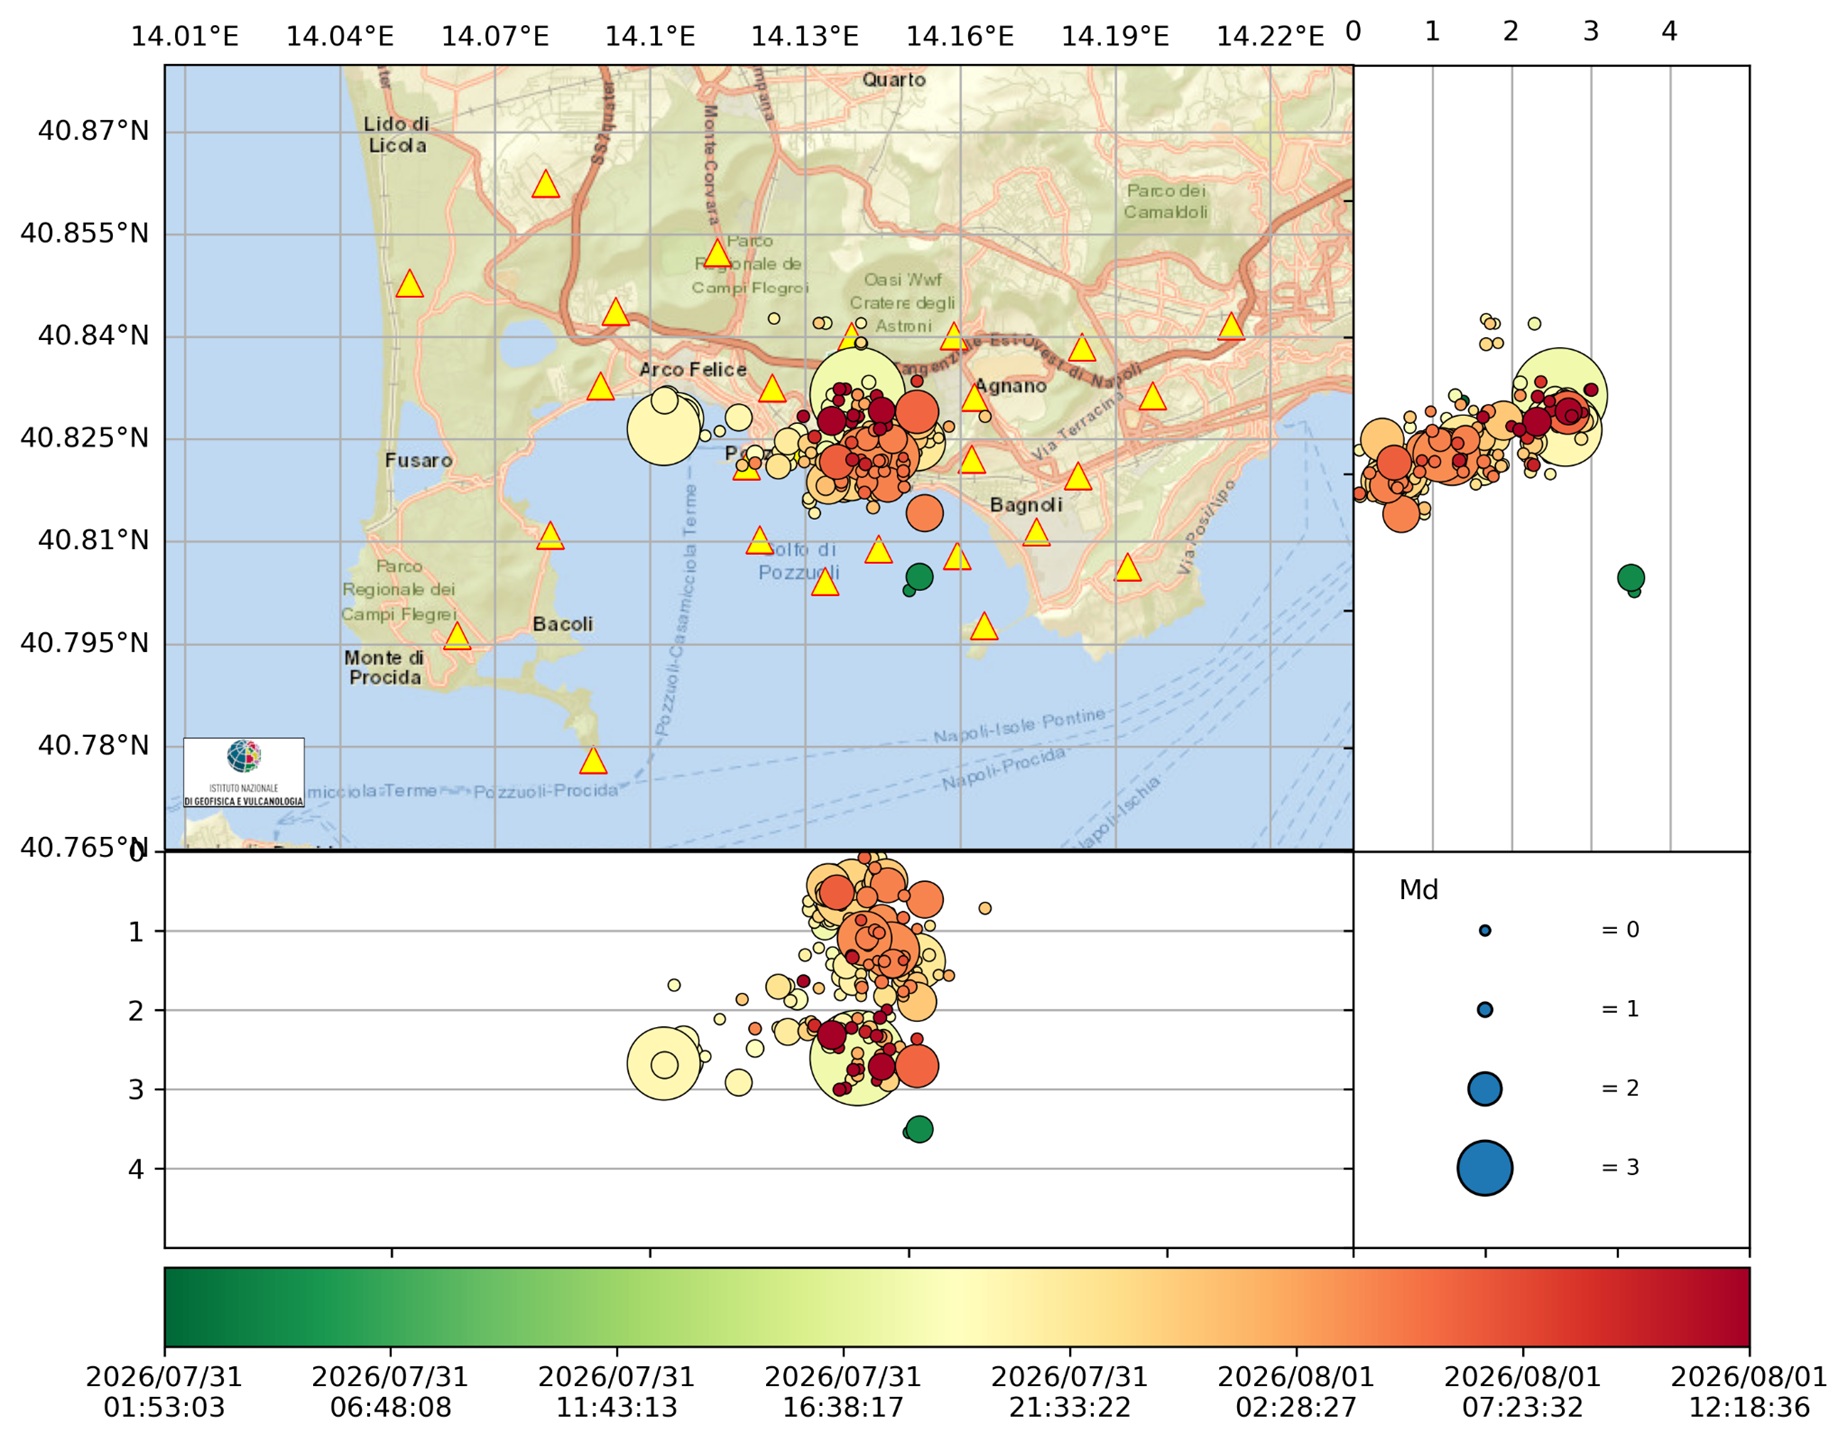Click the large pale yellow circle in depth section

click(x=664, y=1064)
